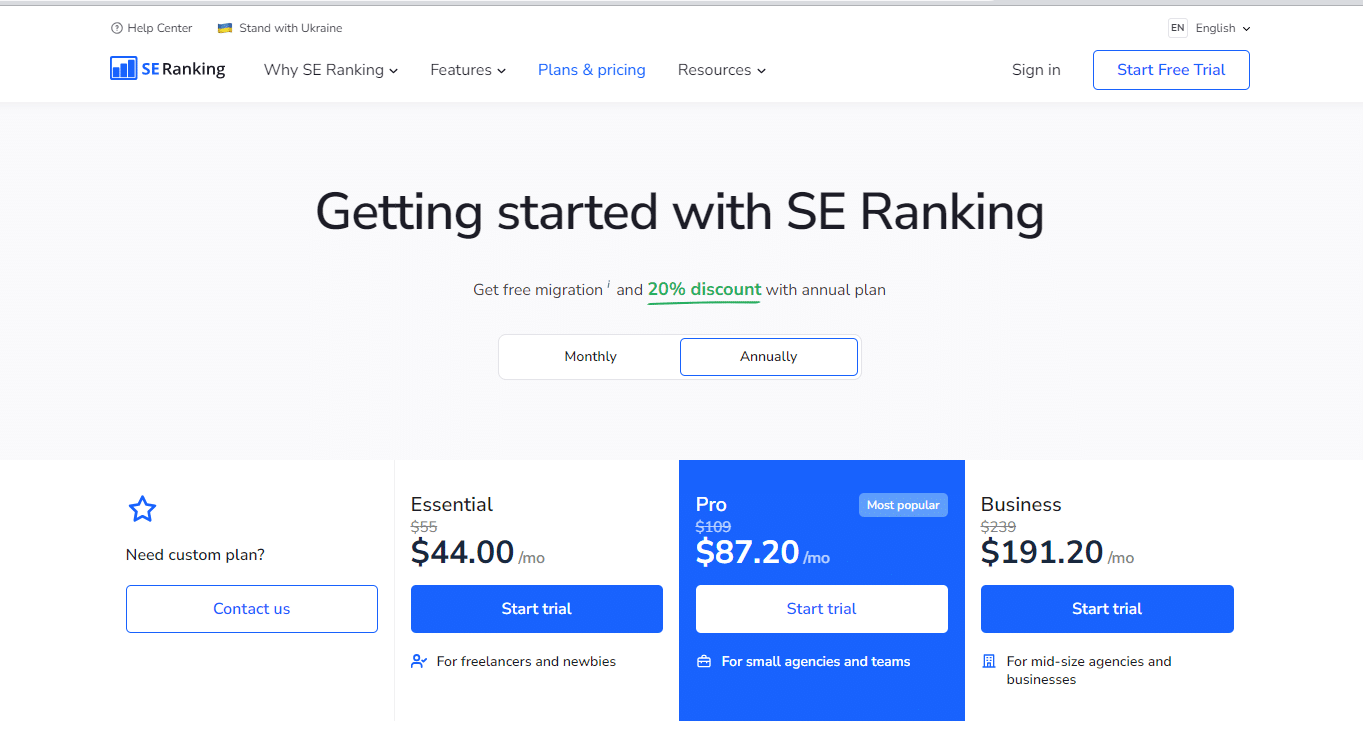Click For freelancers and newbies text

point(526,661)
